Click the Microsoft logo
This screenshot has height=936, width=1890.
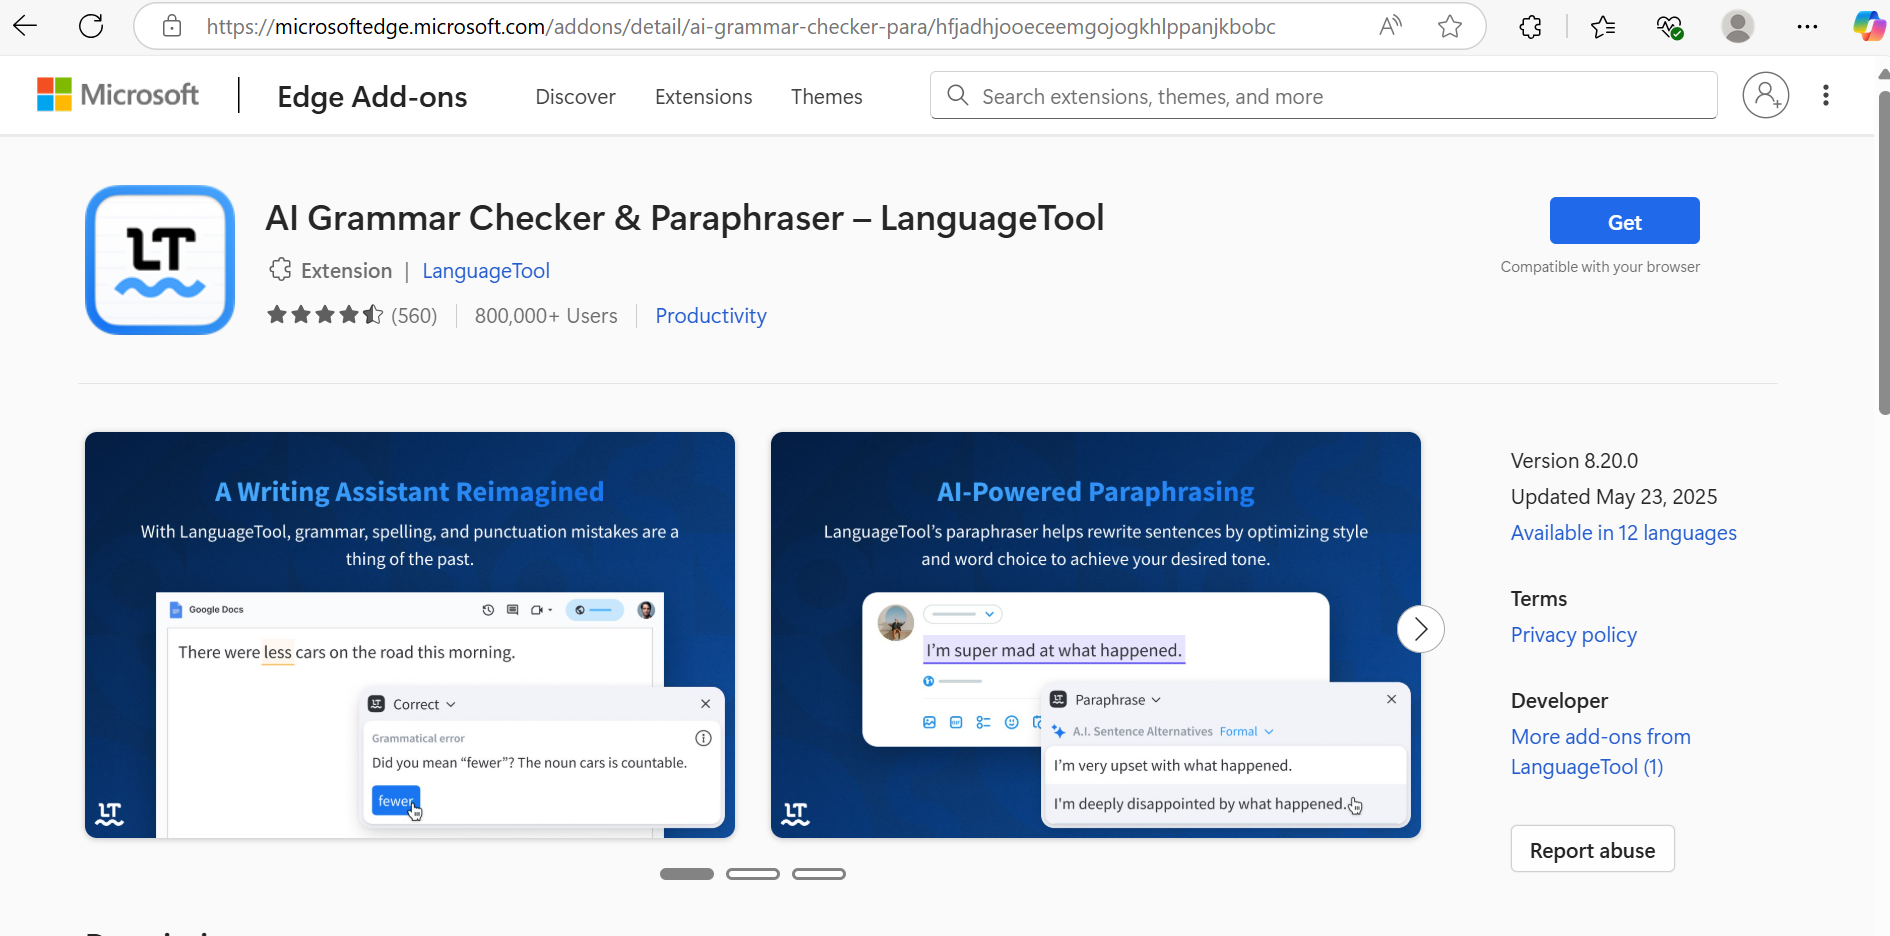click(x=118, y=95)
